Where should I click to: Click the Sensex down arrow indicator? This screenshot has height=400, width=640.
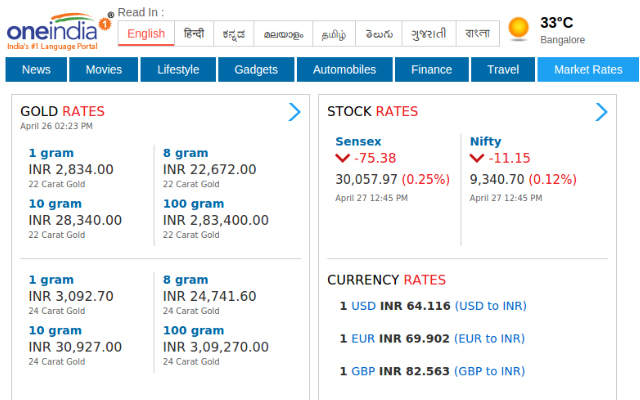point(343,158)
